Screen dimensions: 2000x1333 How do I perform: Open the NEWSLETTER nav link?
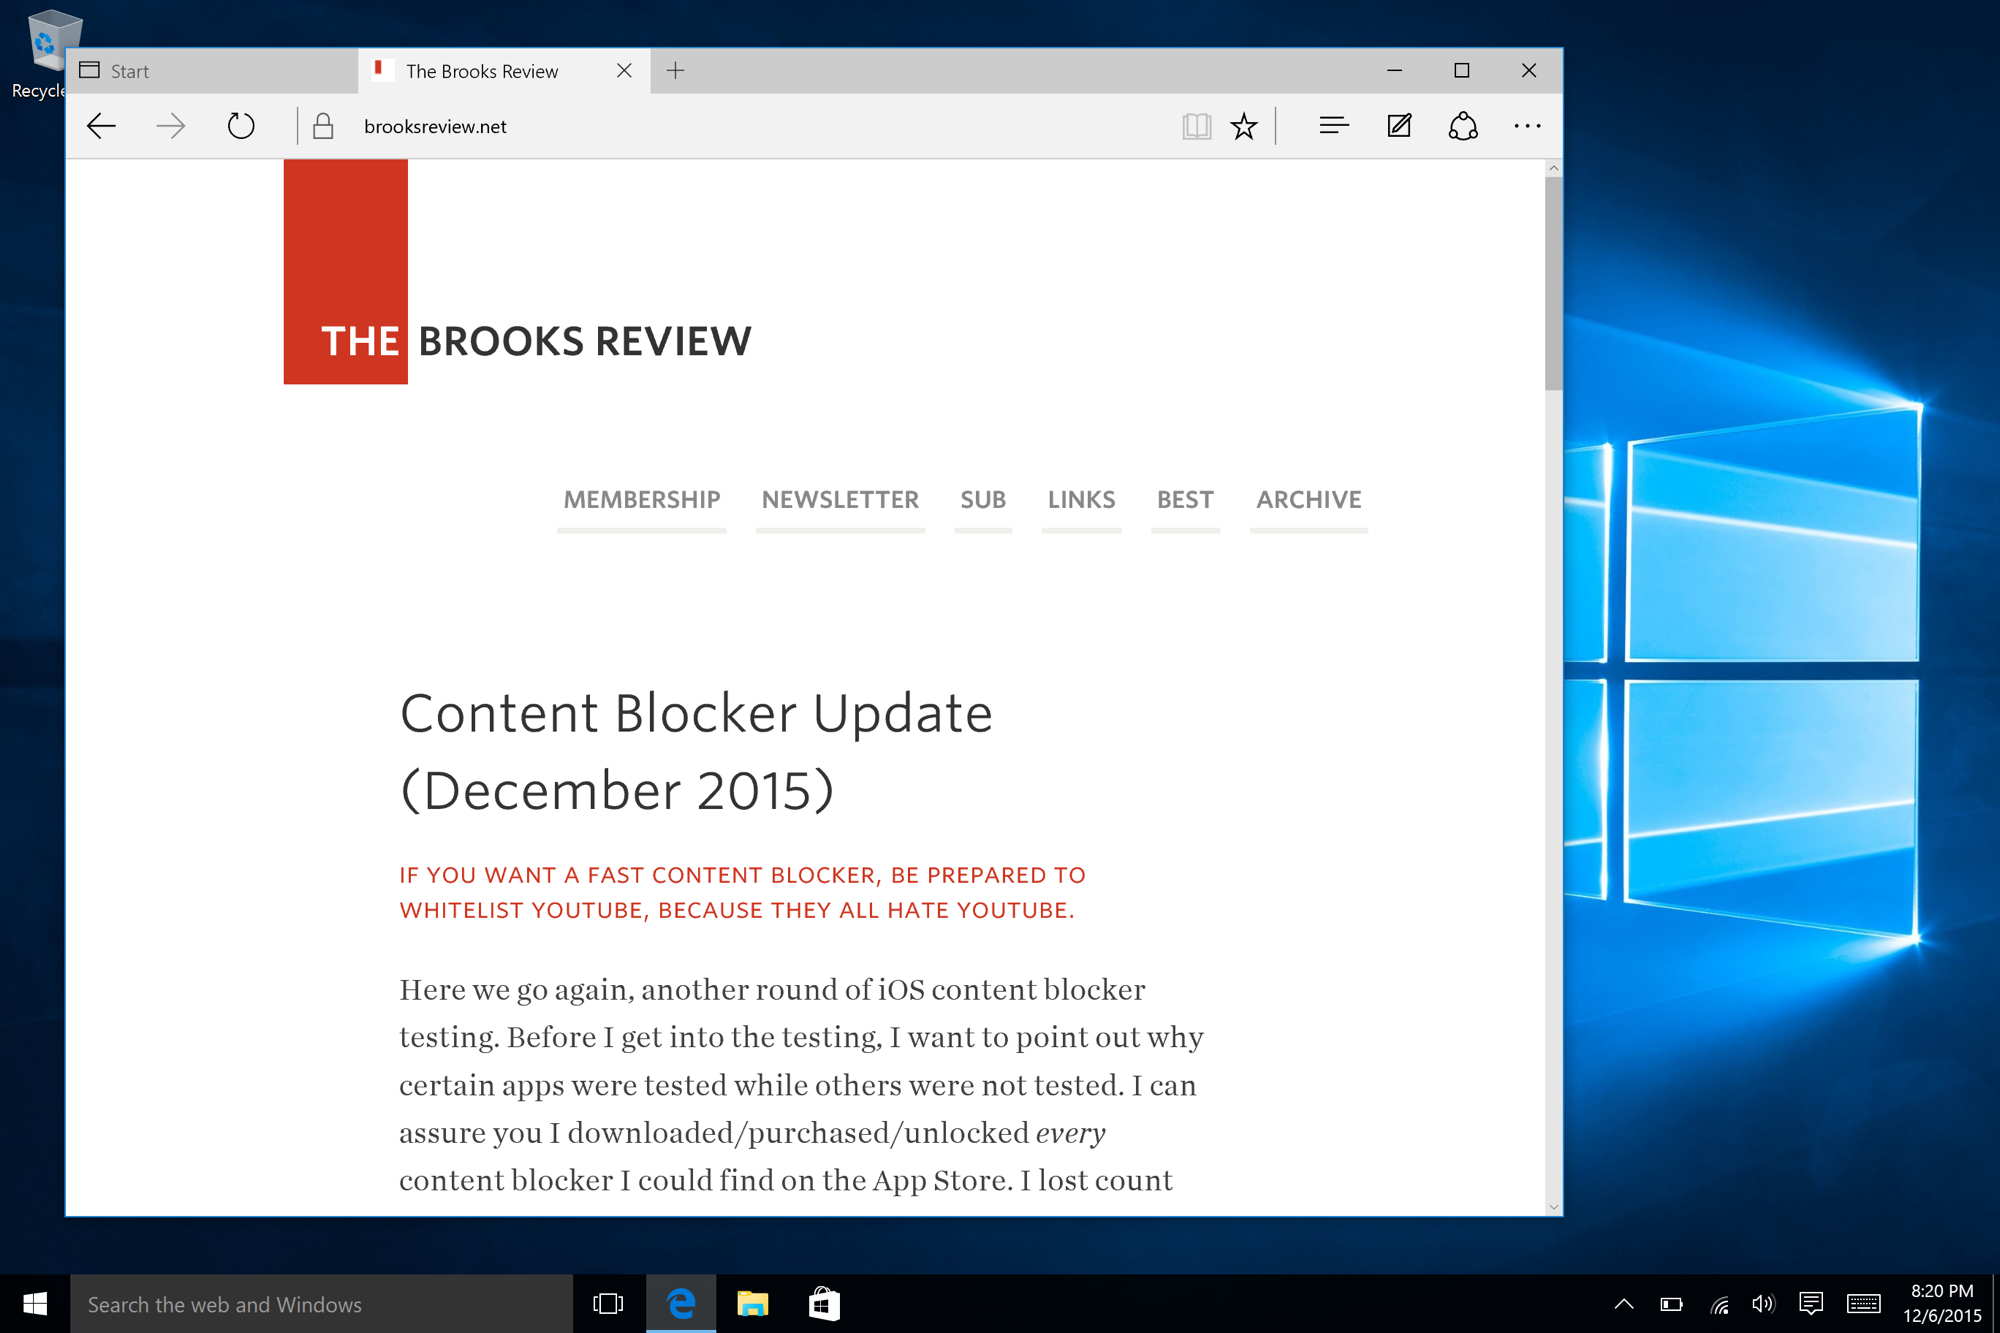(x=840, y=500)
